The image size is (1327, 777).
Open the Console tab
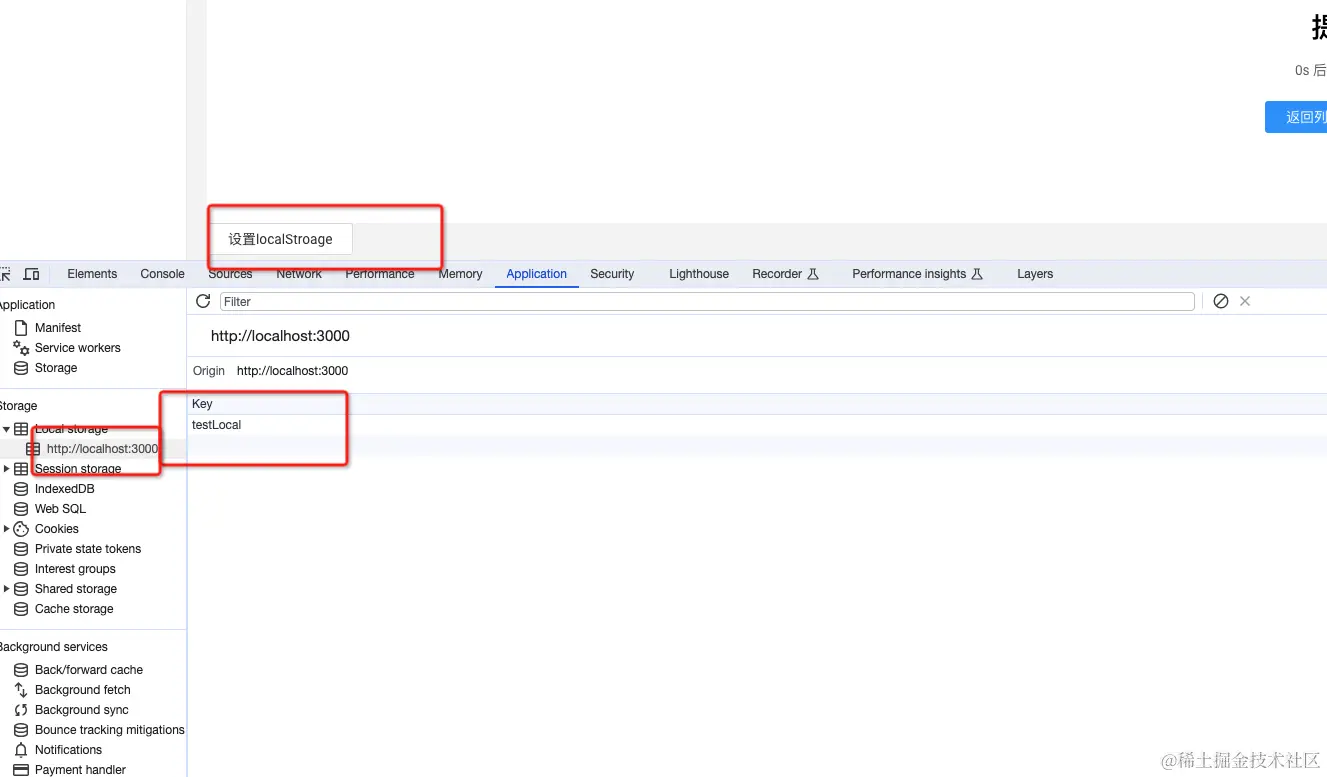(x=162, y=274)
